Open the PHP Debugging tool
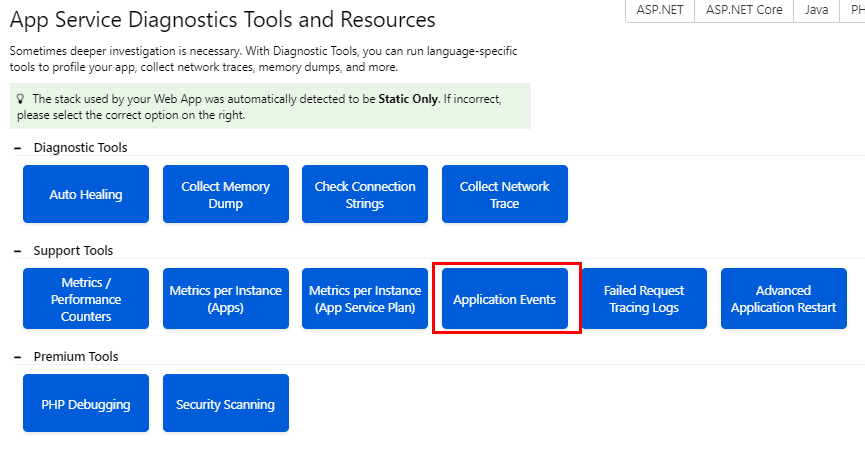Viewport: 865px width, 451px height. pos(86,404)
